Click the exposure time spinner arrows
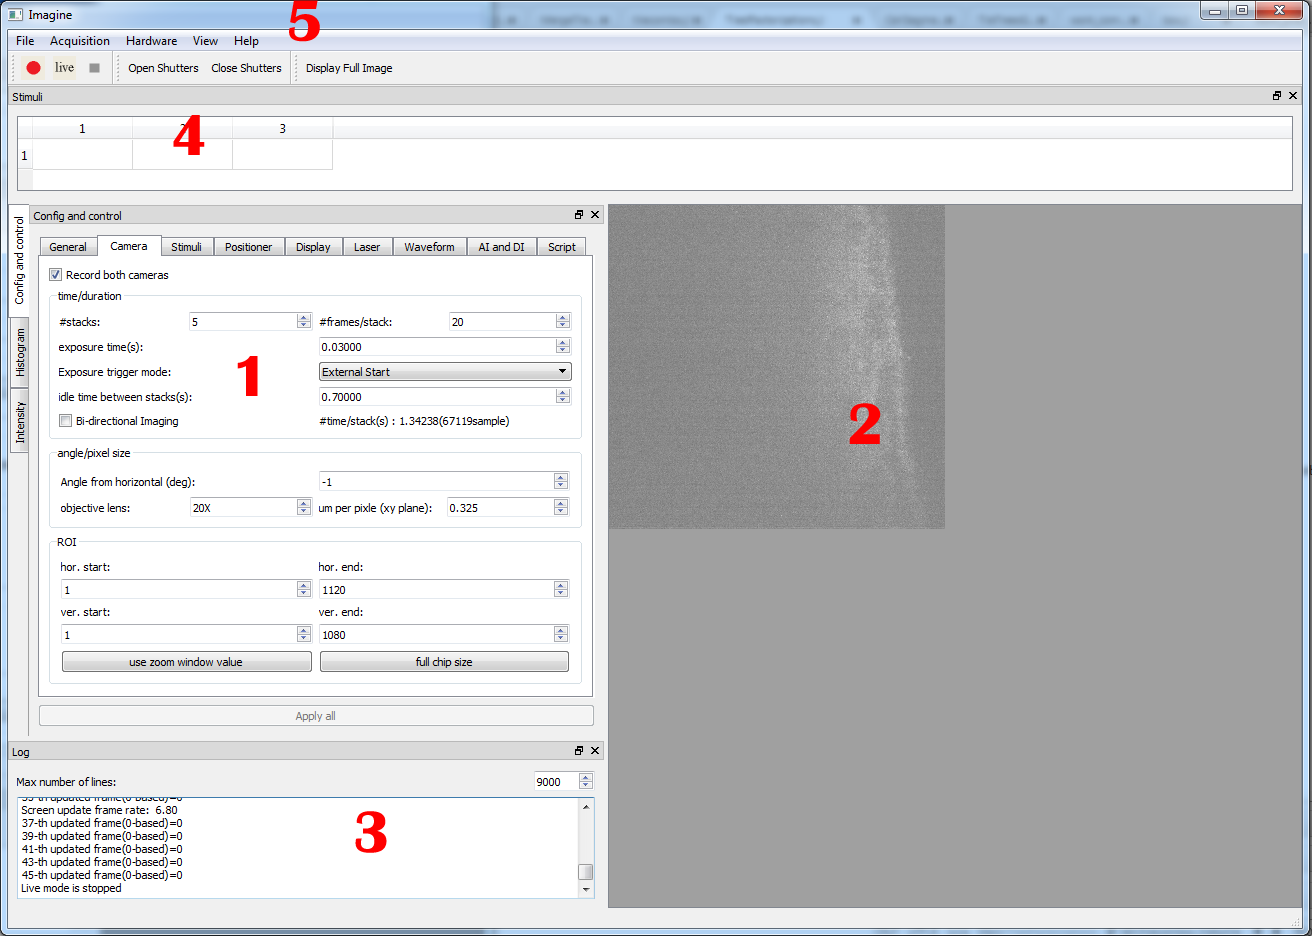This screenshot has height=936, width=1312. 563,347
